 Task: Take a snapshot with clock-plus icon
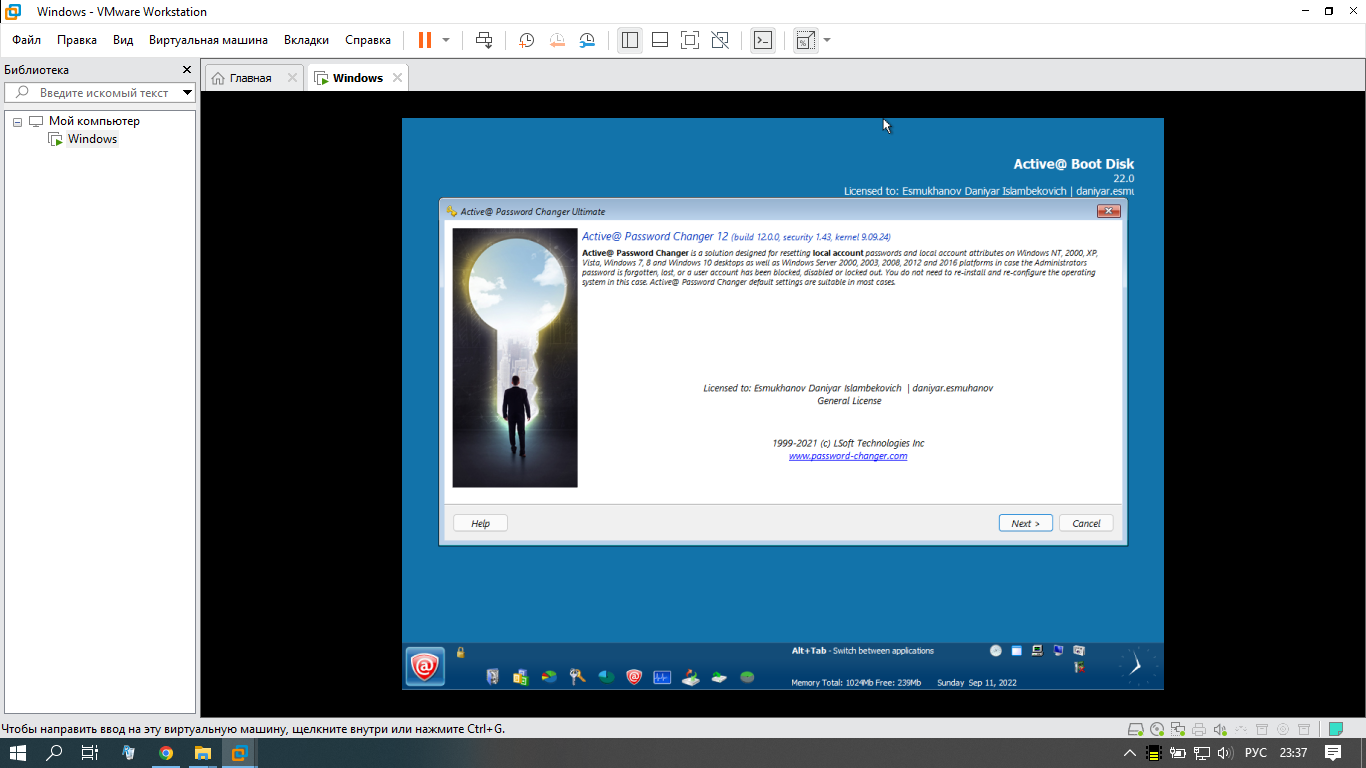(x=526, y=40)
